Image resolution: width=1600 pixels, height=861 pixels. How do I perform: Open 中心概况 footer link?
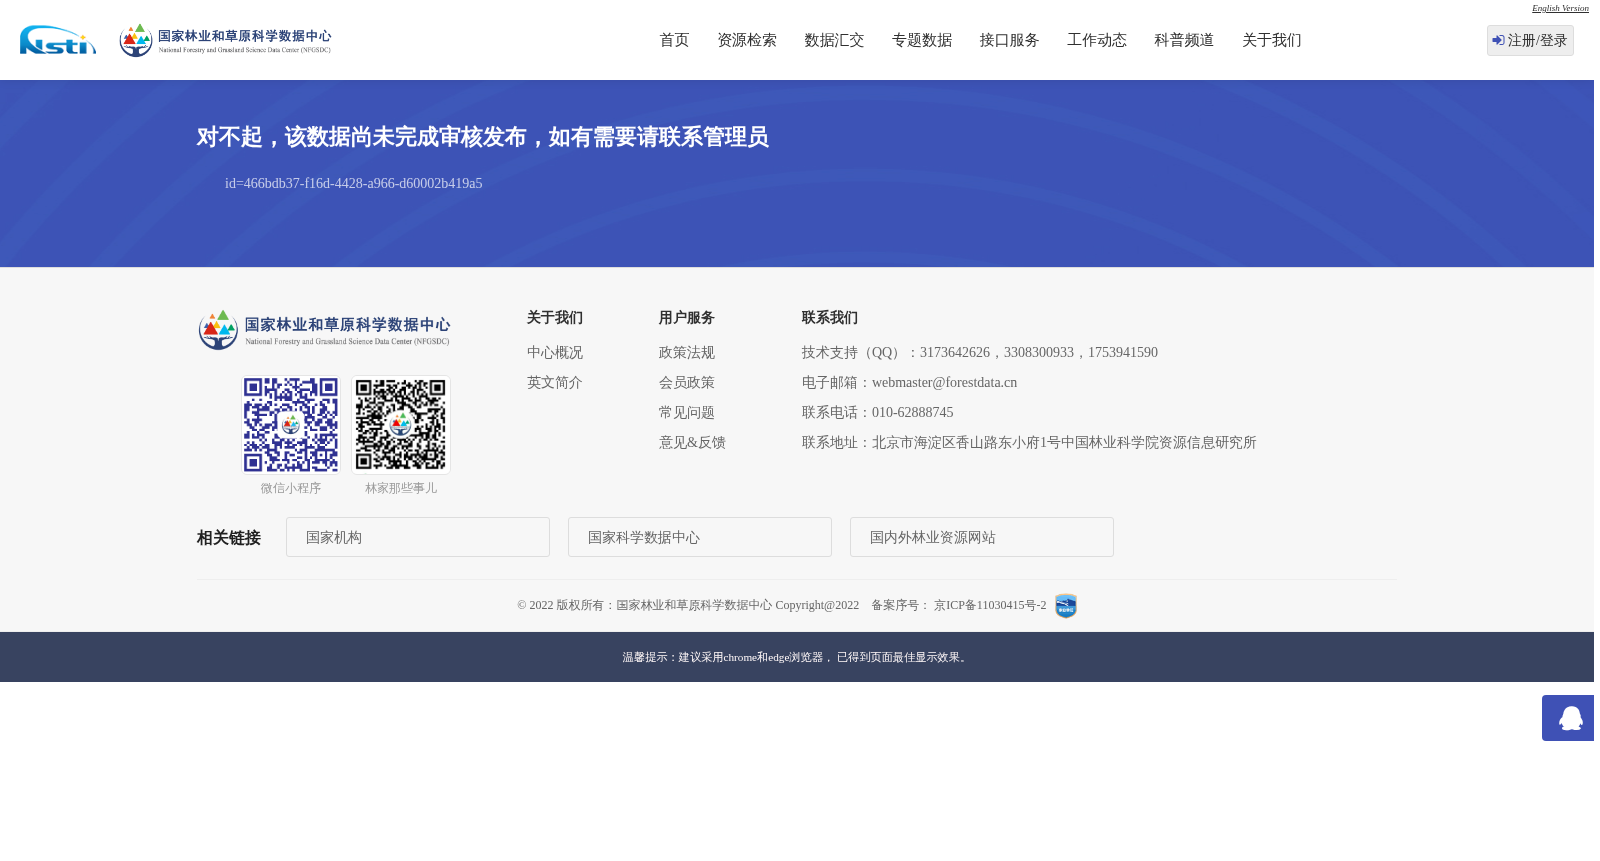(x=555, y=353)
